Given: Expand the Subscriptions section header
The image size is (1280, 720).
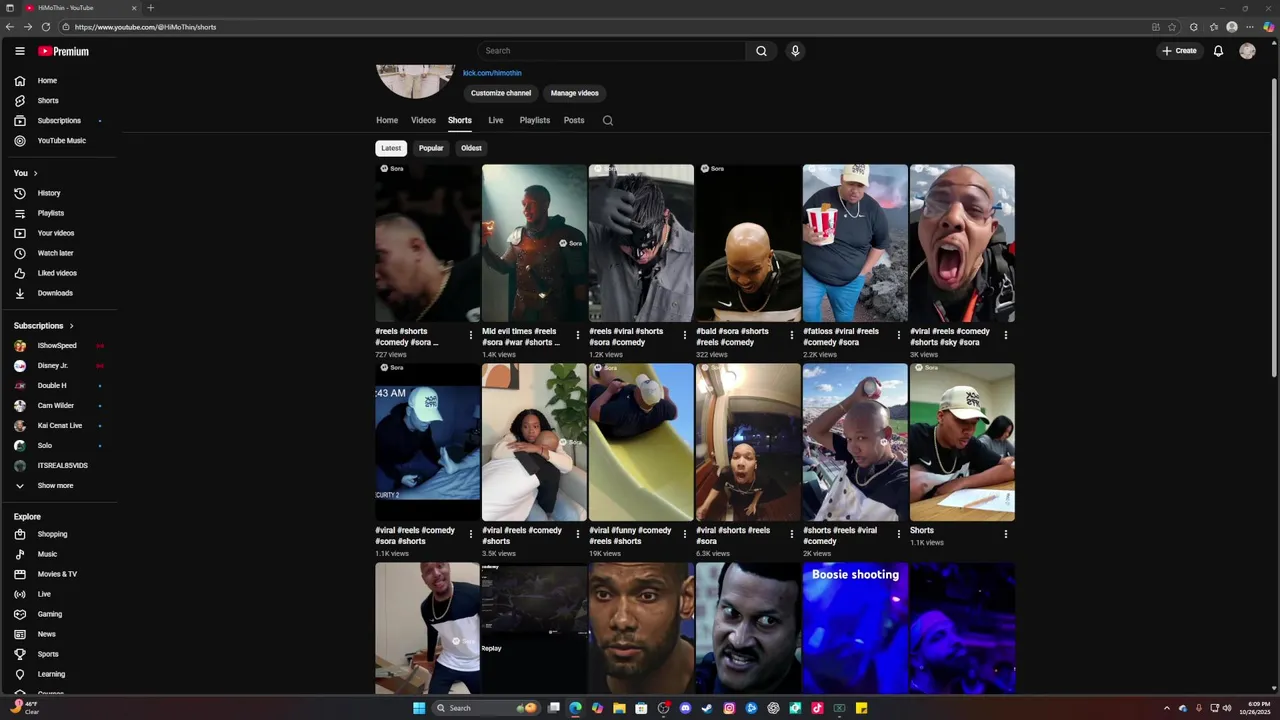Looking at the screenshot, I should (x=44, y=326).
